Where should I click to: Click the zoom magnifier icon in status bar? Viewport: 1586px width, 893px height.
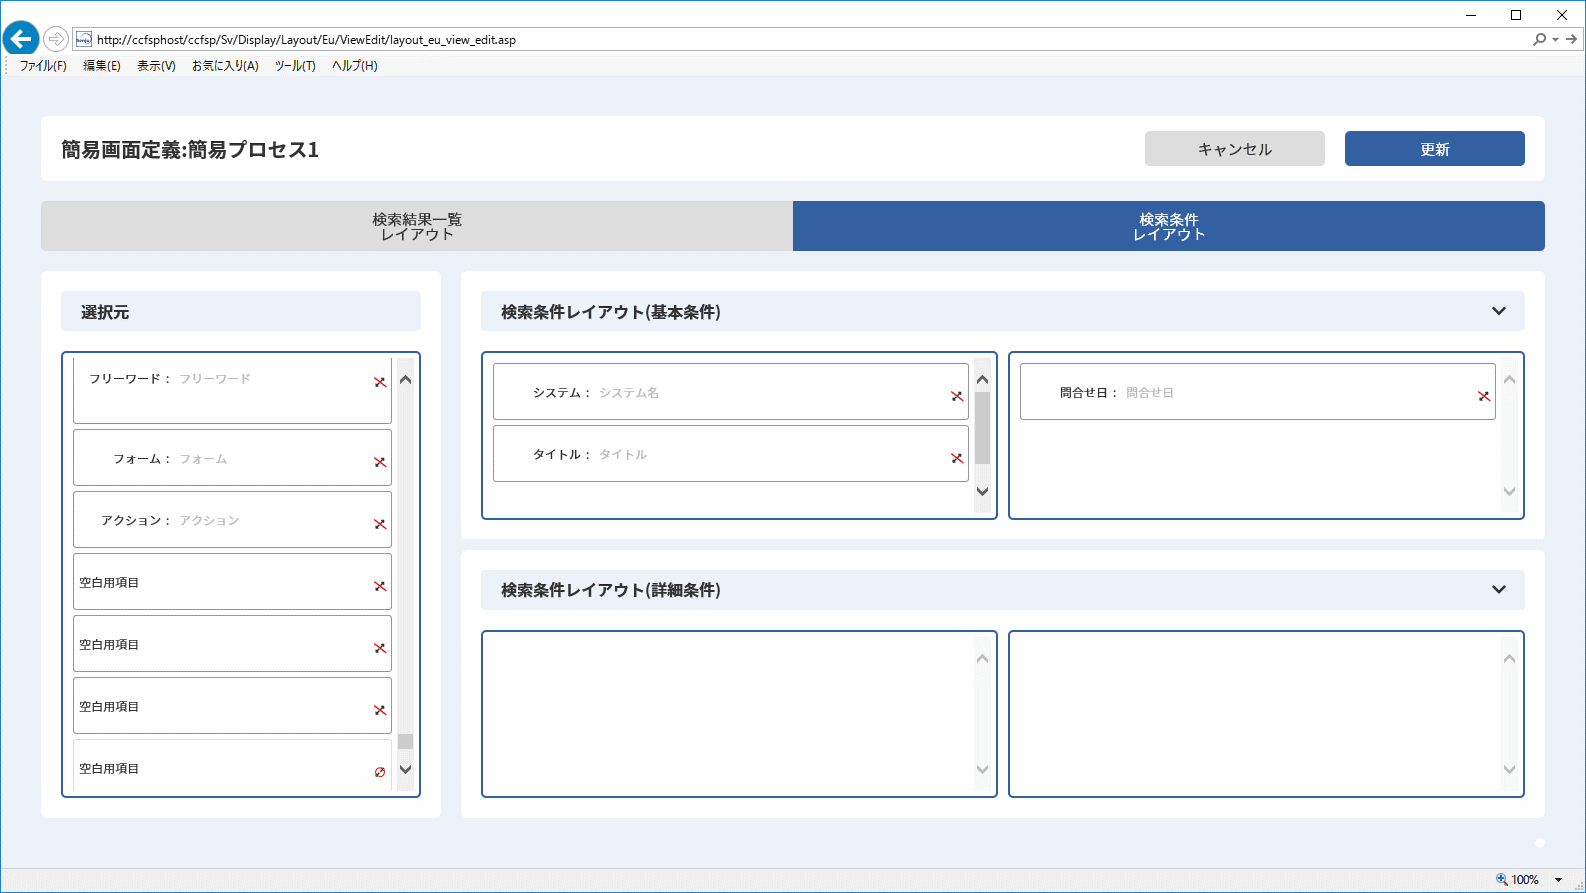point(1501,879)
